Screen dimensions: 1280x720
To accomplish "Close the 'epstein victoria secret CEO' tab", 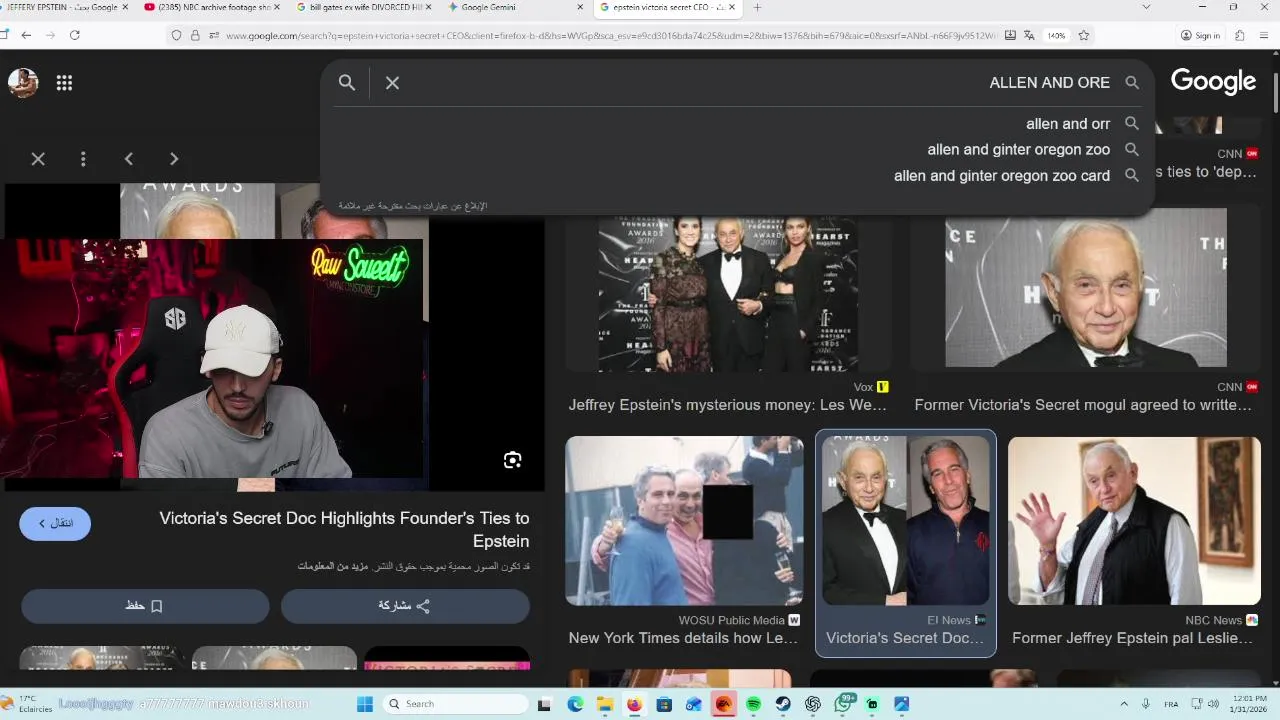I will coord(732,7).
